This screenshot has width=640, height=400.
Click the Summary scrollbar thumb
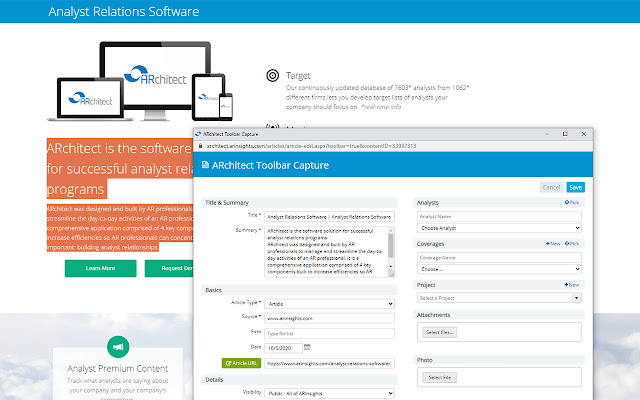coord(391,246)
